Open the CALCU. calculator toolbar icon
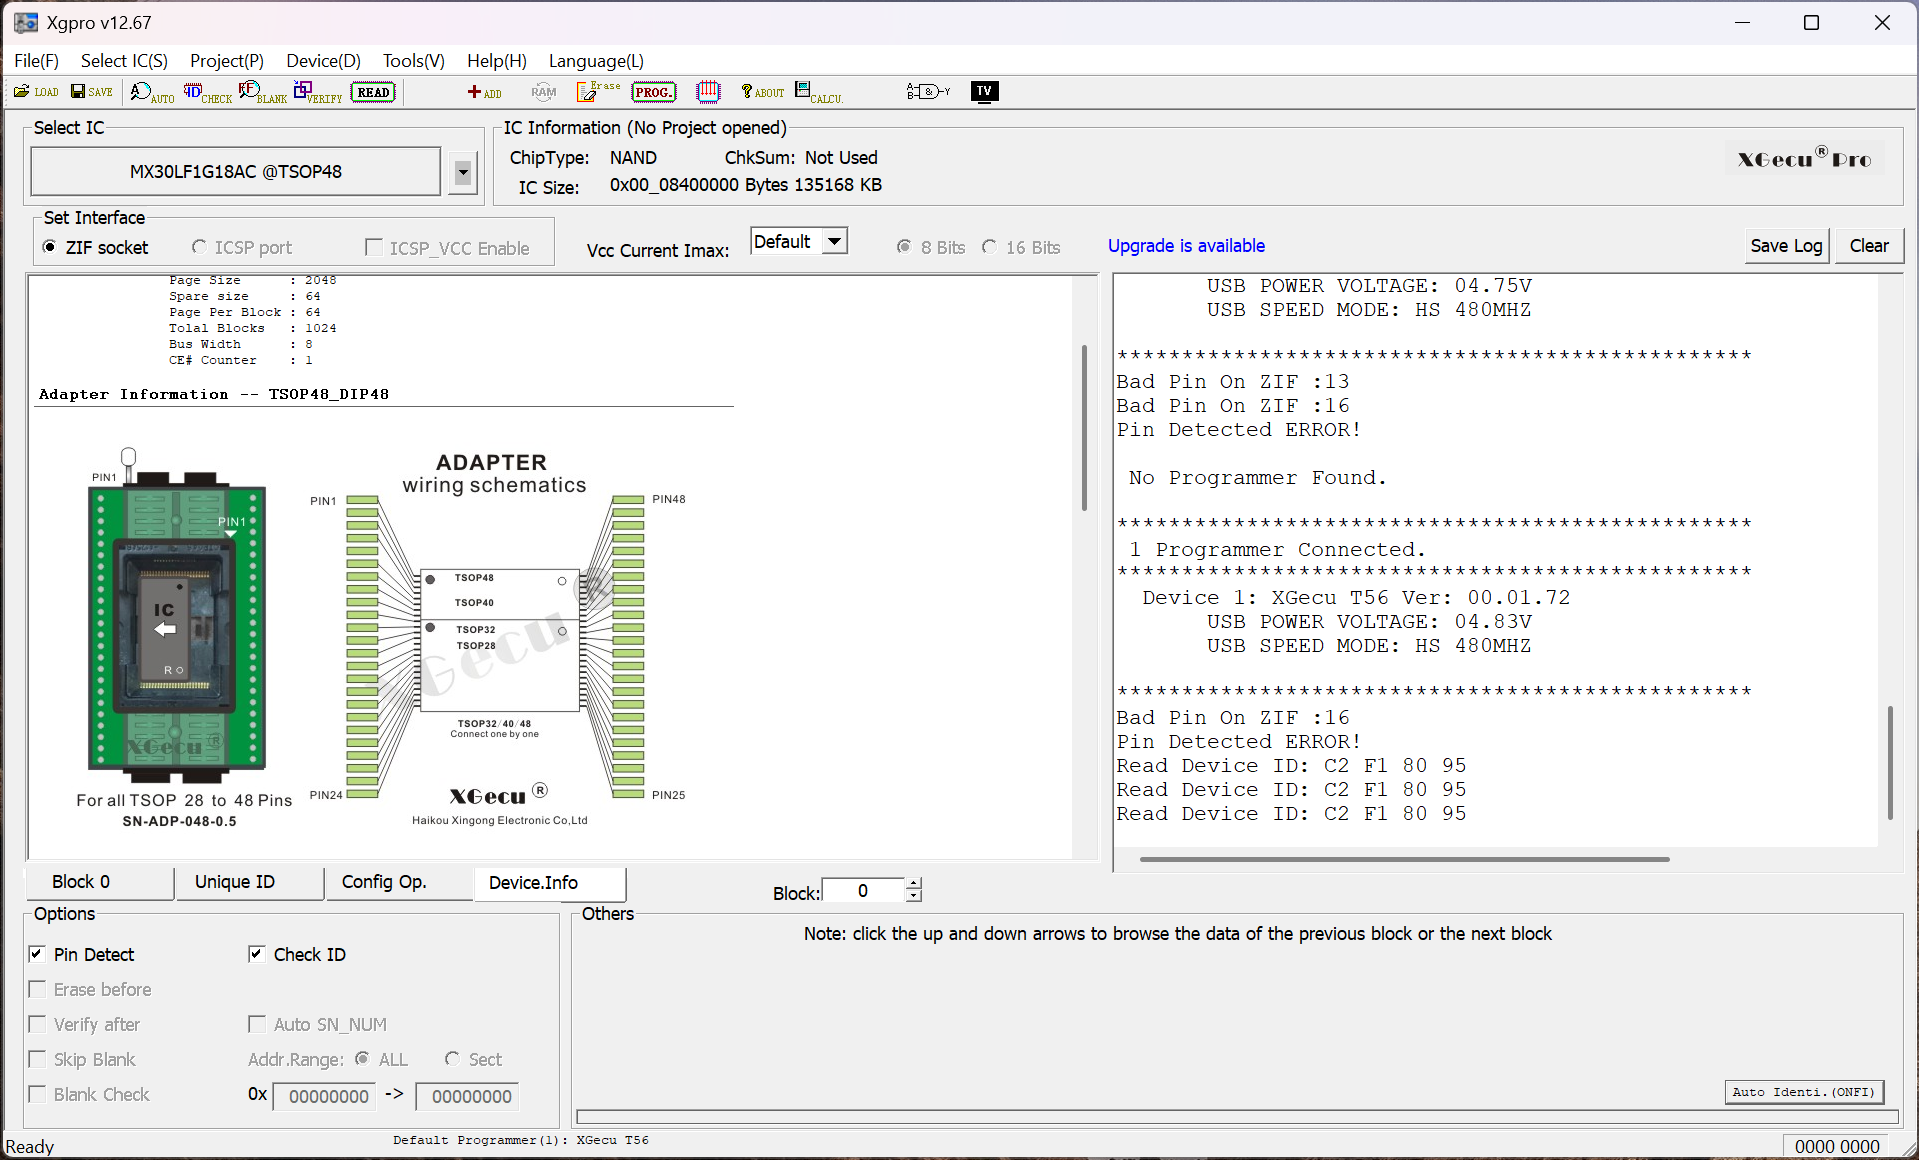Image resolution: width=1919 pixels, height=1160 pixels. pos(818,92)
